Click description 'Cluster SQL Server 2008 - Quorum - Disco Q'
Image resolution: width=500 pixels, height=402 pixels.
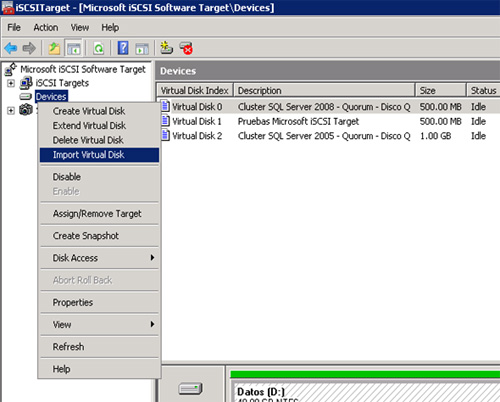pos(324,107)
